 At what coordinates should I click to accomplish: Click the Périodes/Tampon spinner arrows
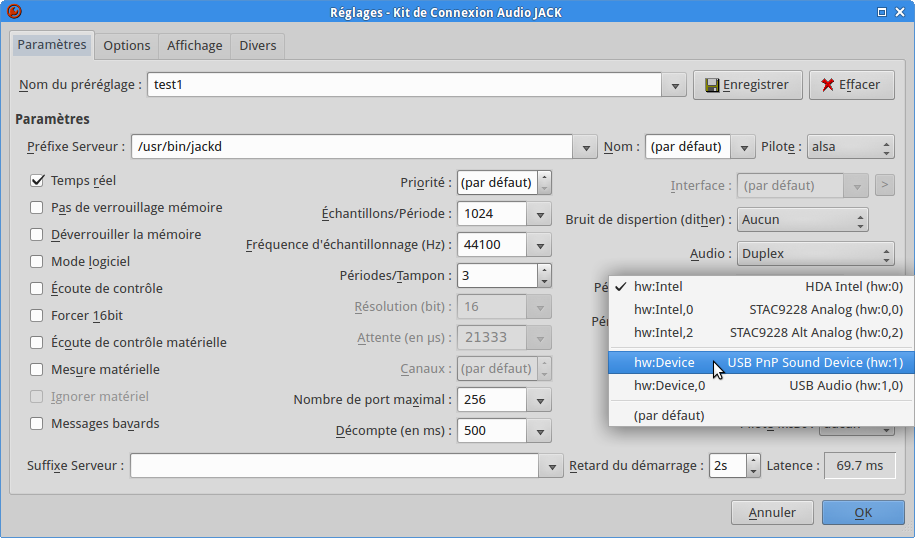click(x=542, y=275)
